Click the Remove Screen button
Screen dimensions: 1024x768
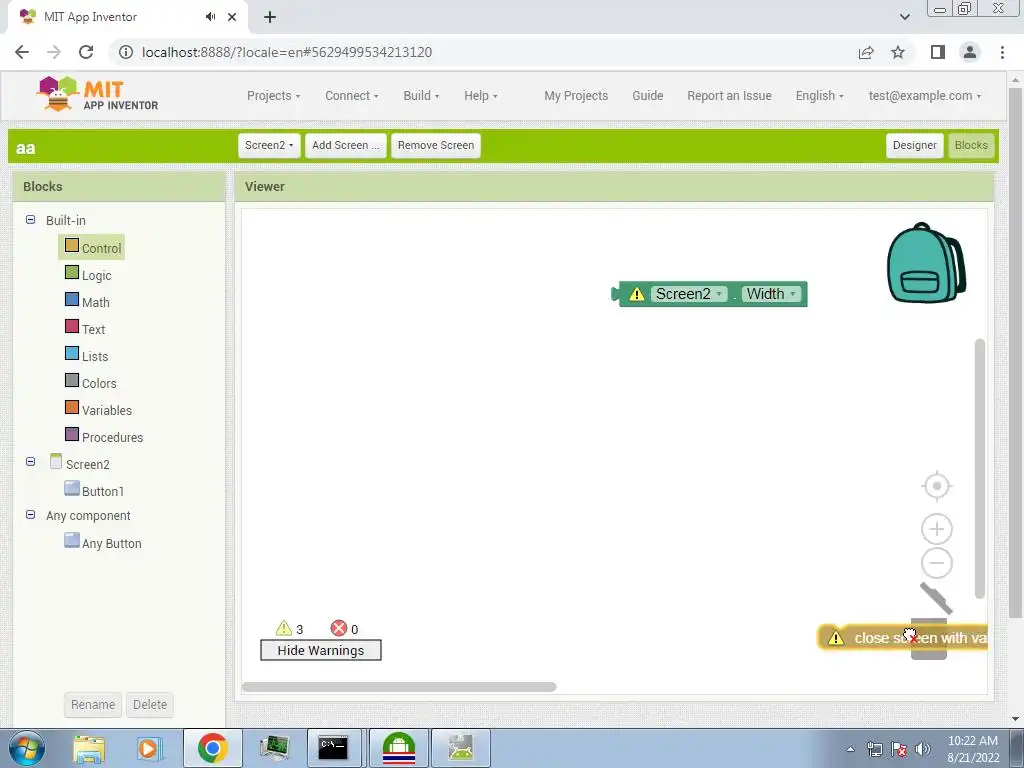coord(436,146)
